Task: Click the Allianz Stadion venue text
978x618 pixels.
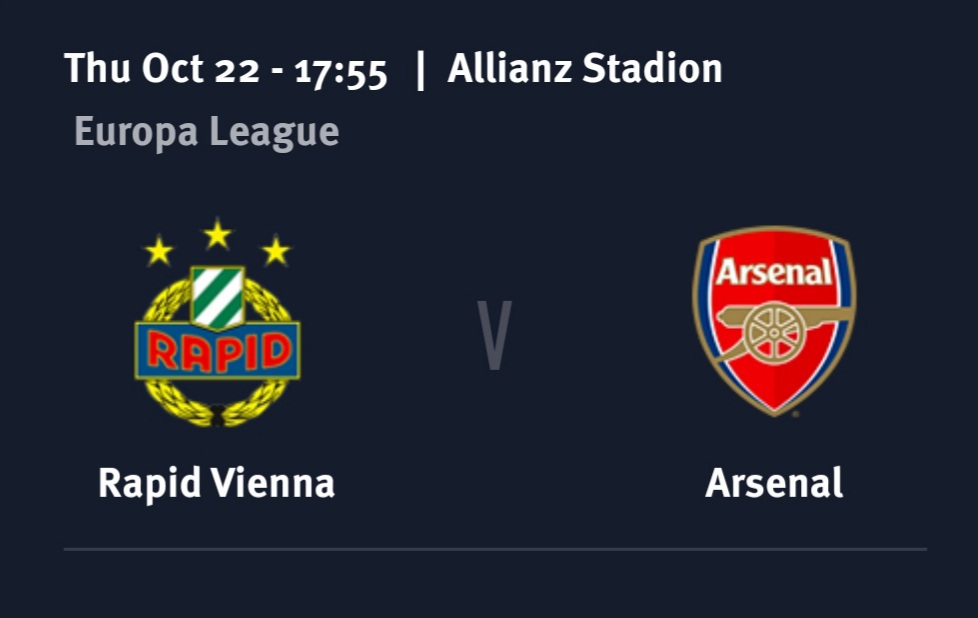Action: click(x=584, y=69)
